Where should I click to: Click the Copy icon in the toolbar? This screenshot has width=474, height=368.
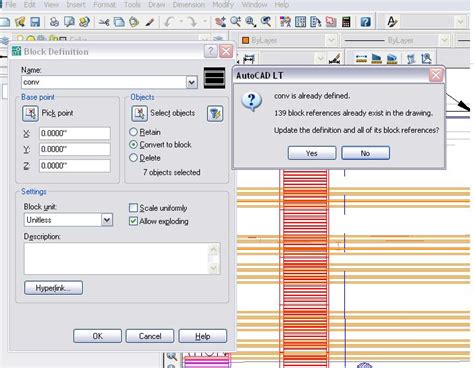119,22
